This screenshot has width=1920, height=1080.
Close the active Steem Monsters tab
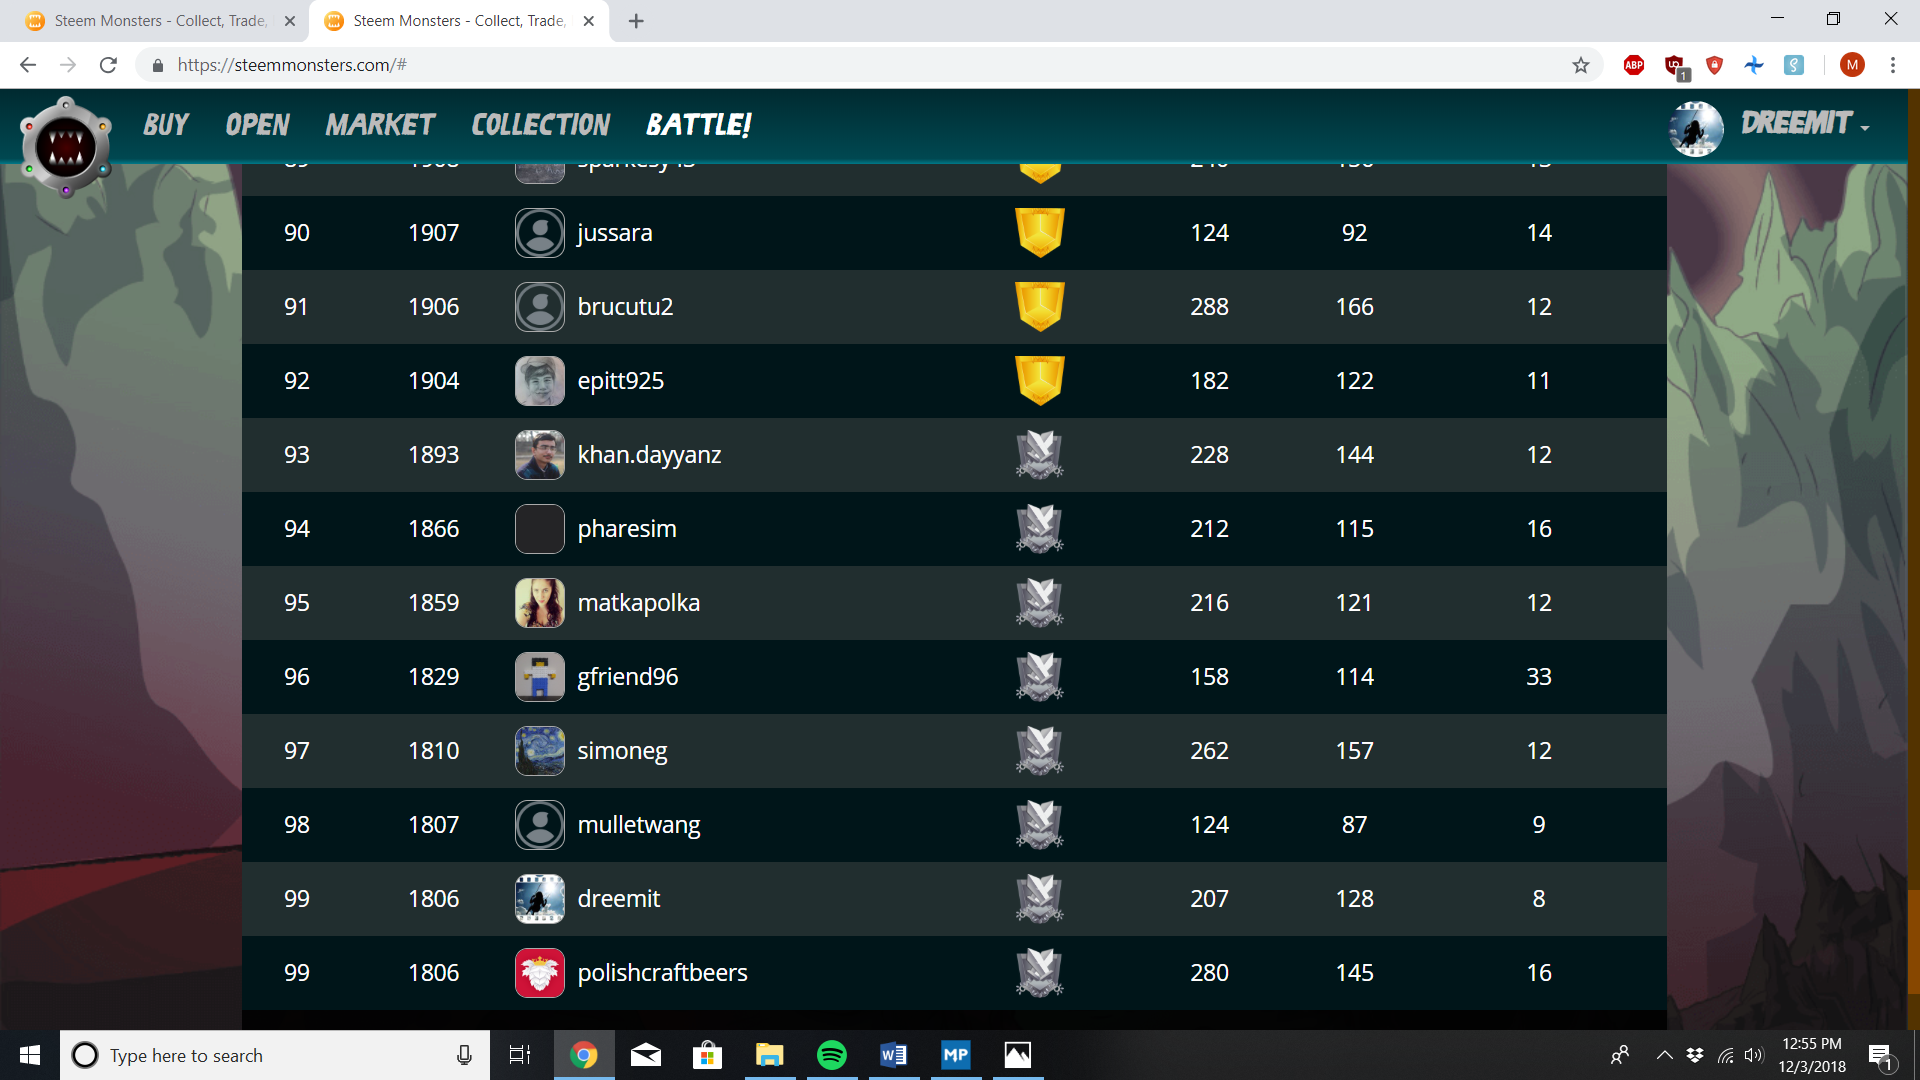point(589,21)
